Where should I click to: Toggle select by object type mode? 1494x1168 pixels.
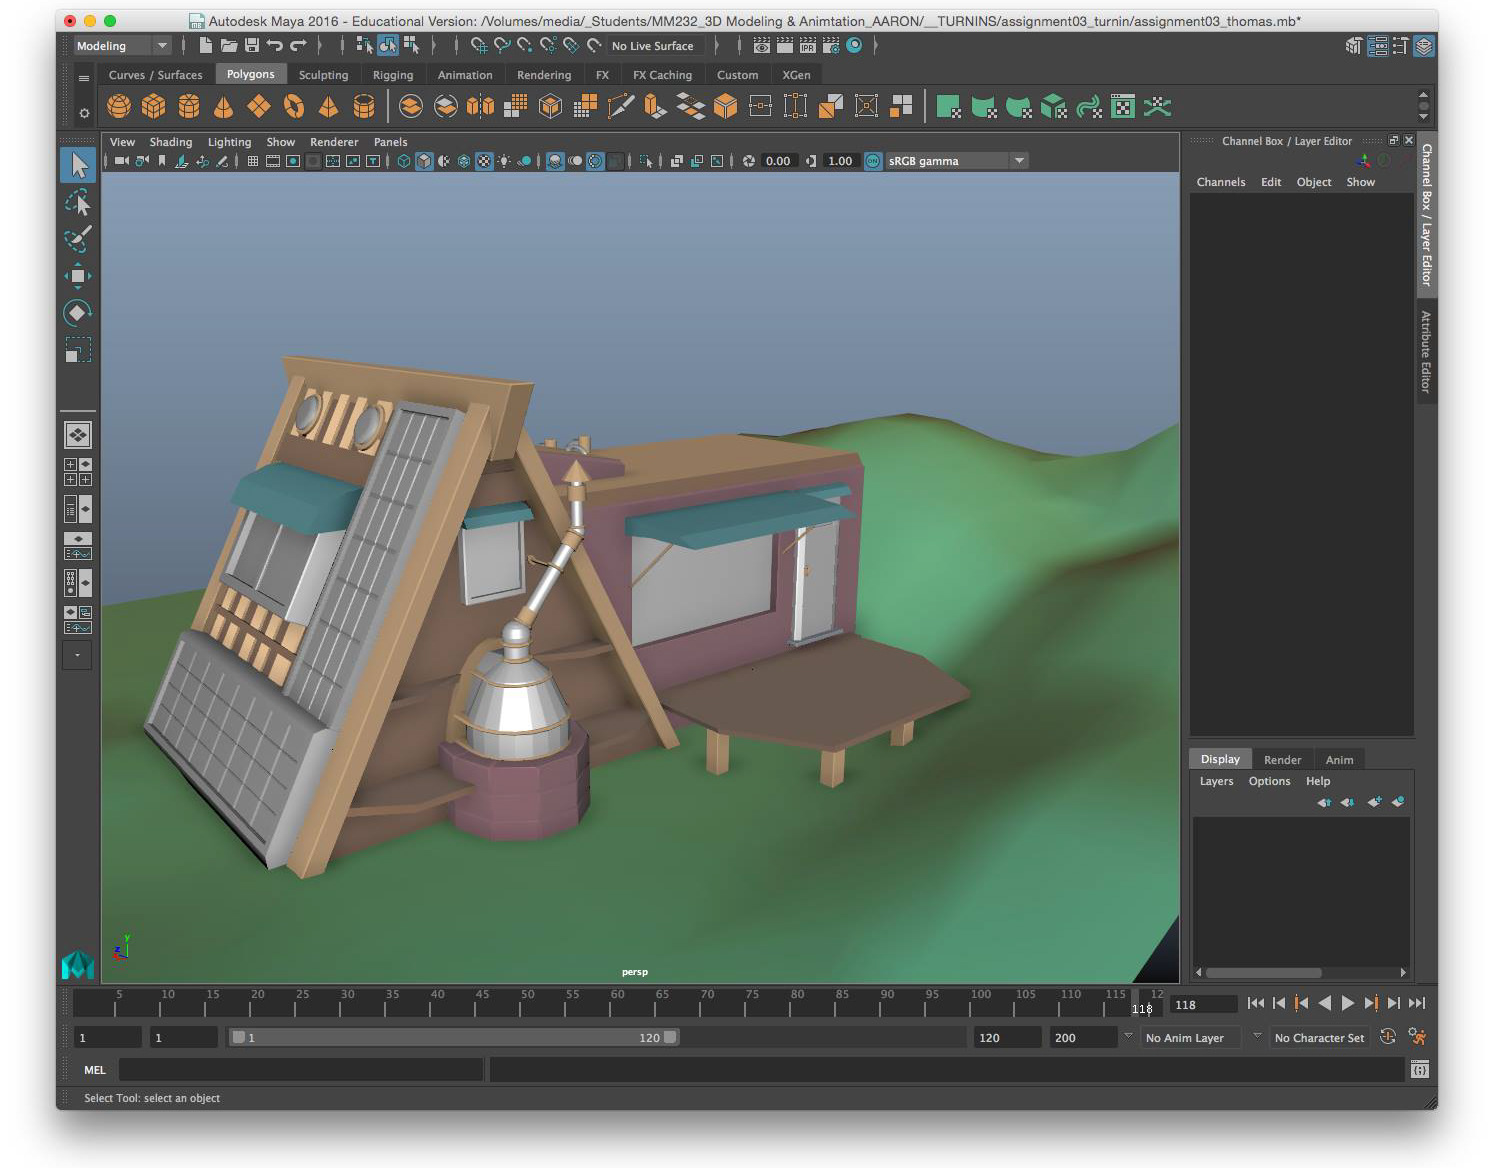(x=388, y=45)
